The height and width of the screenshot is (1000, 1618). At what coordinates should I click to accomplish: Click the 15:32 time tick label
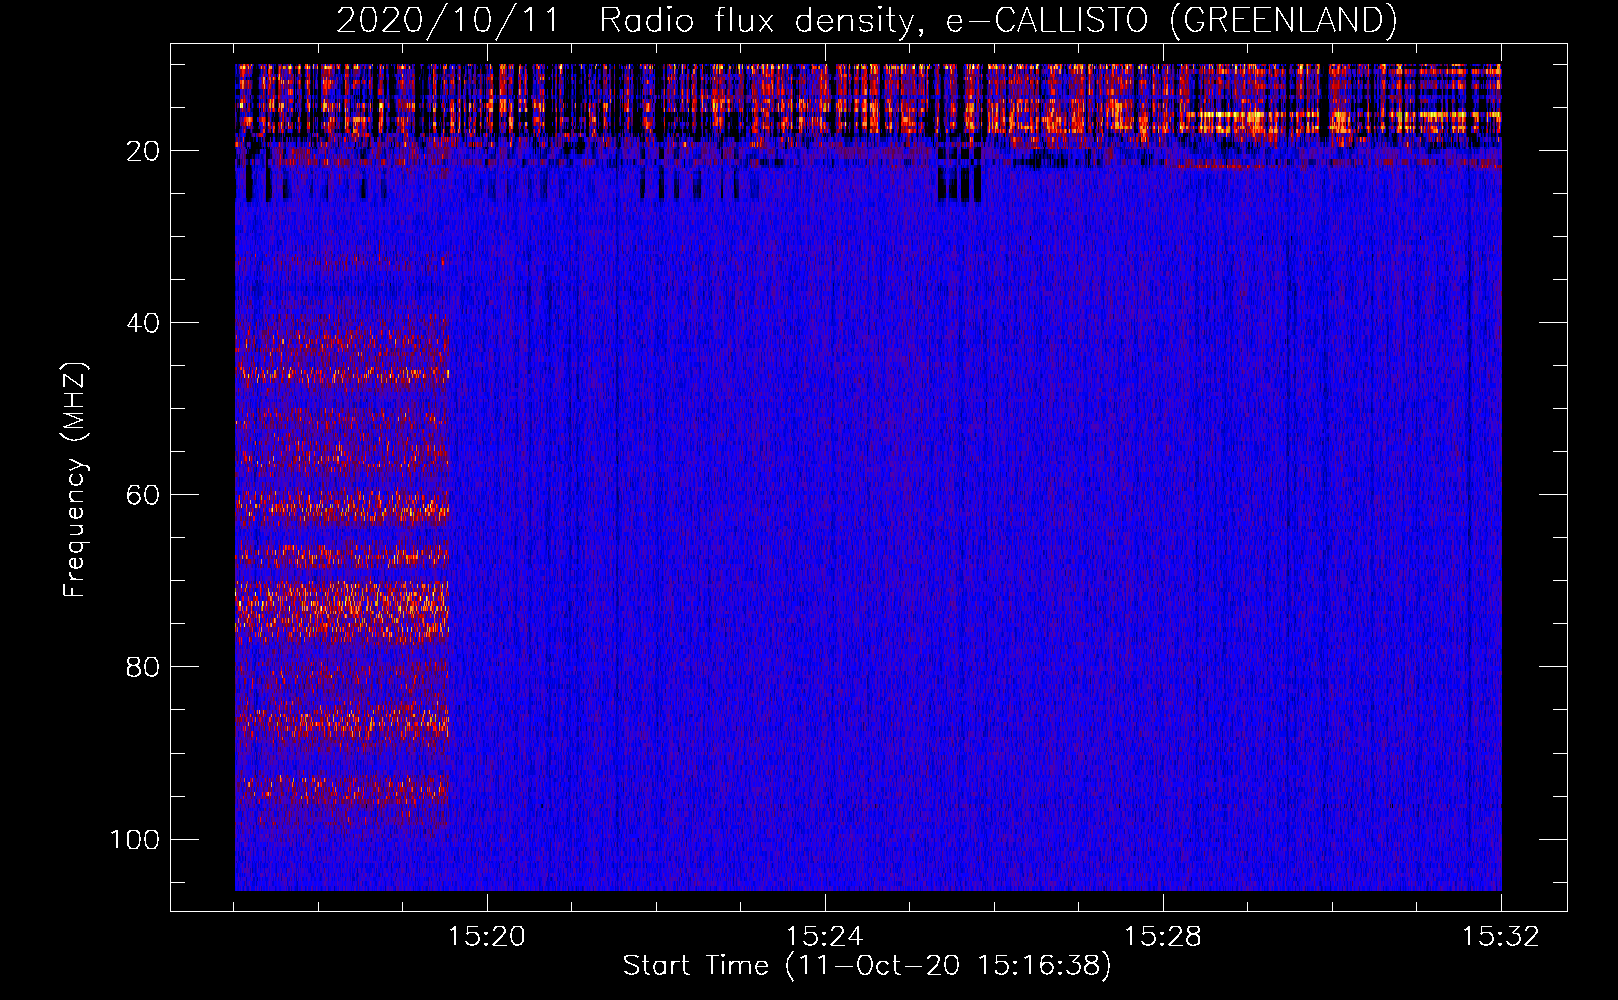pyautogui.click(x=1501, y=937)
